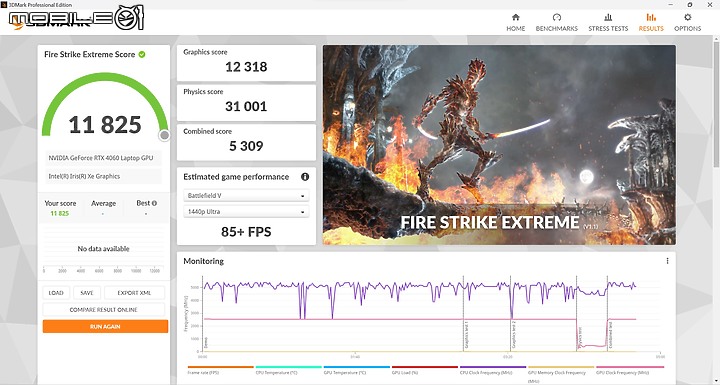Maximize the 3DMark window

[690, 4]
